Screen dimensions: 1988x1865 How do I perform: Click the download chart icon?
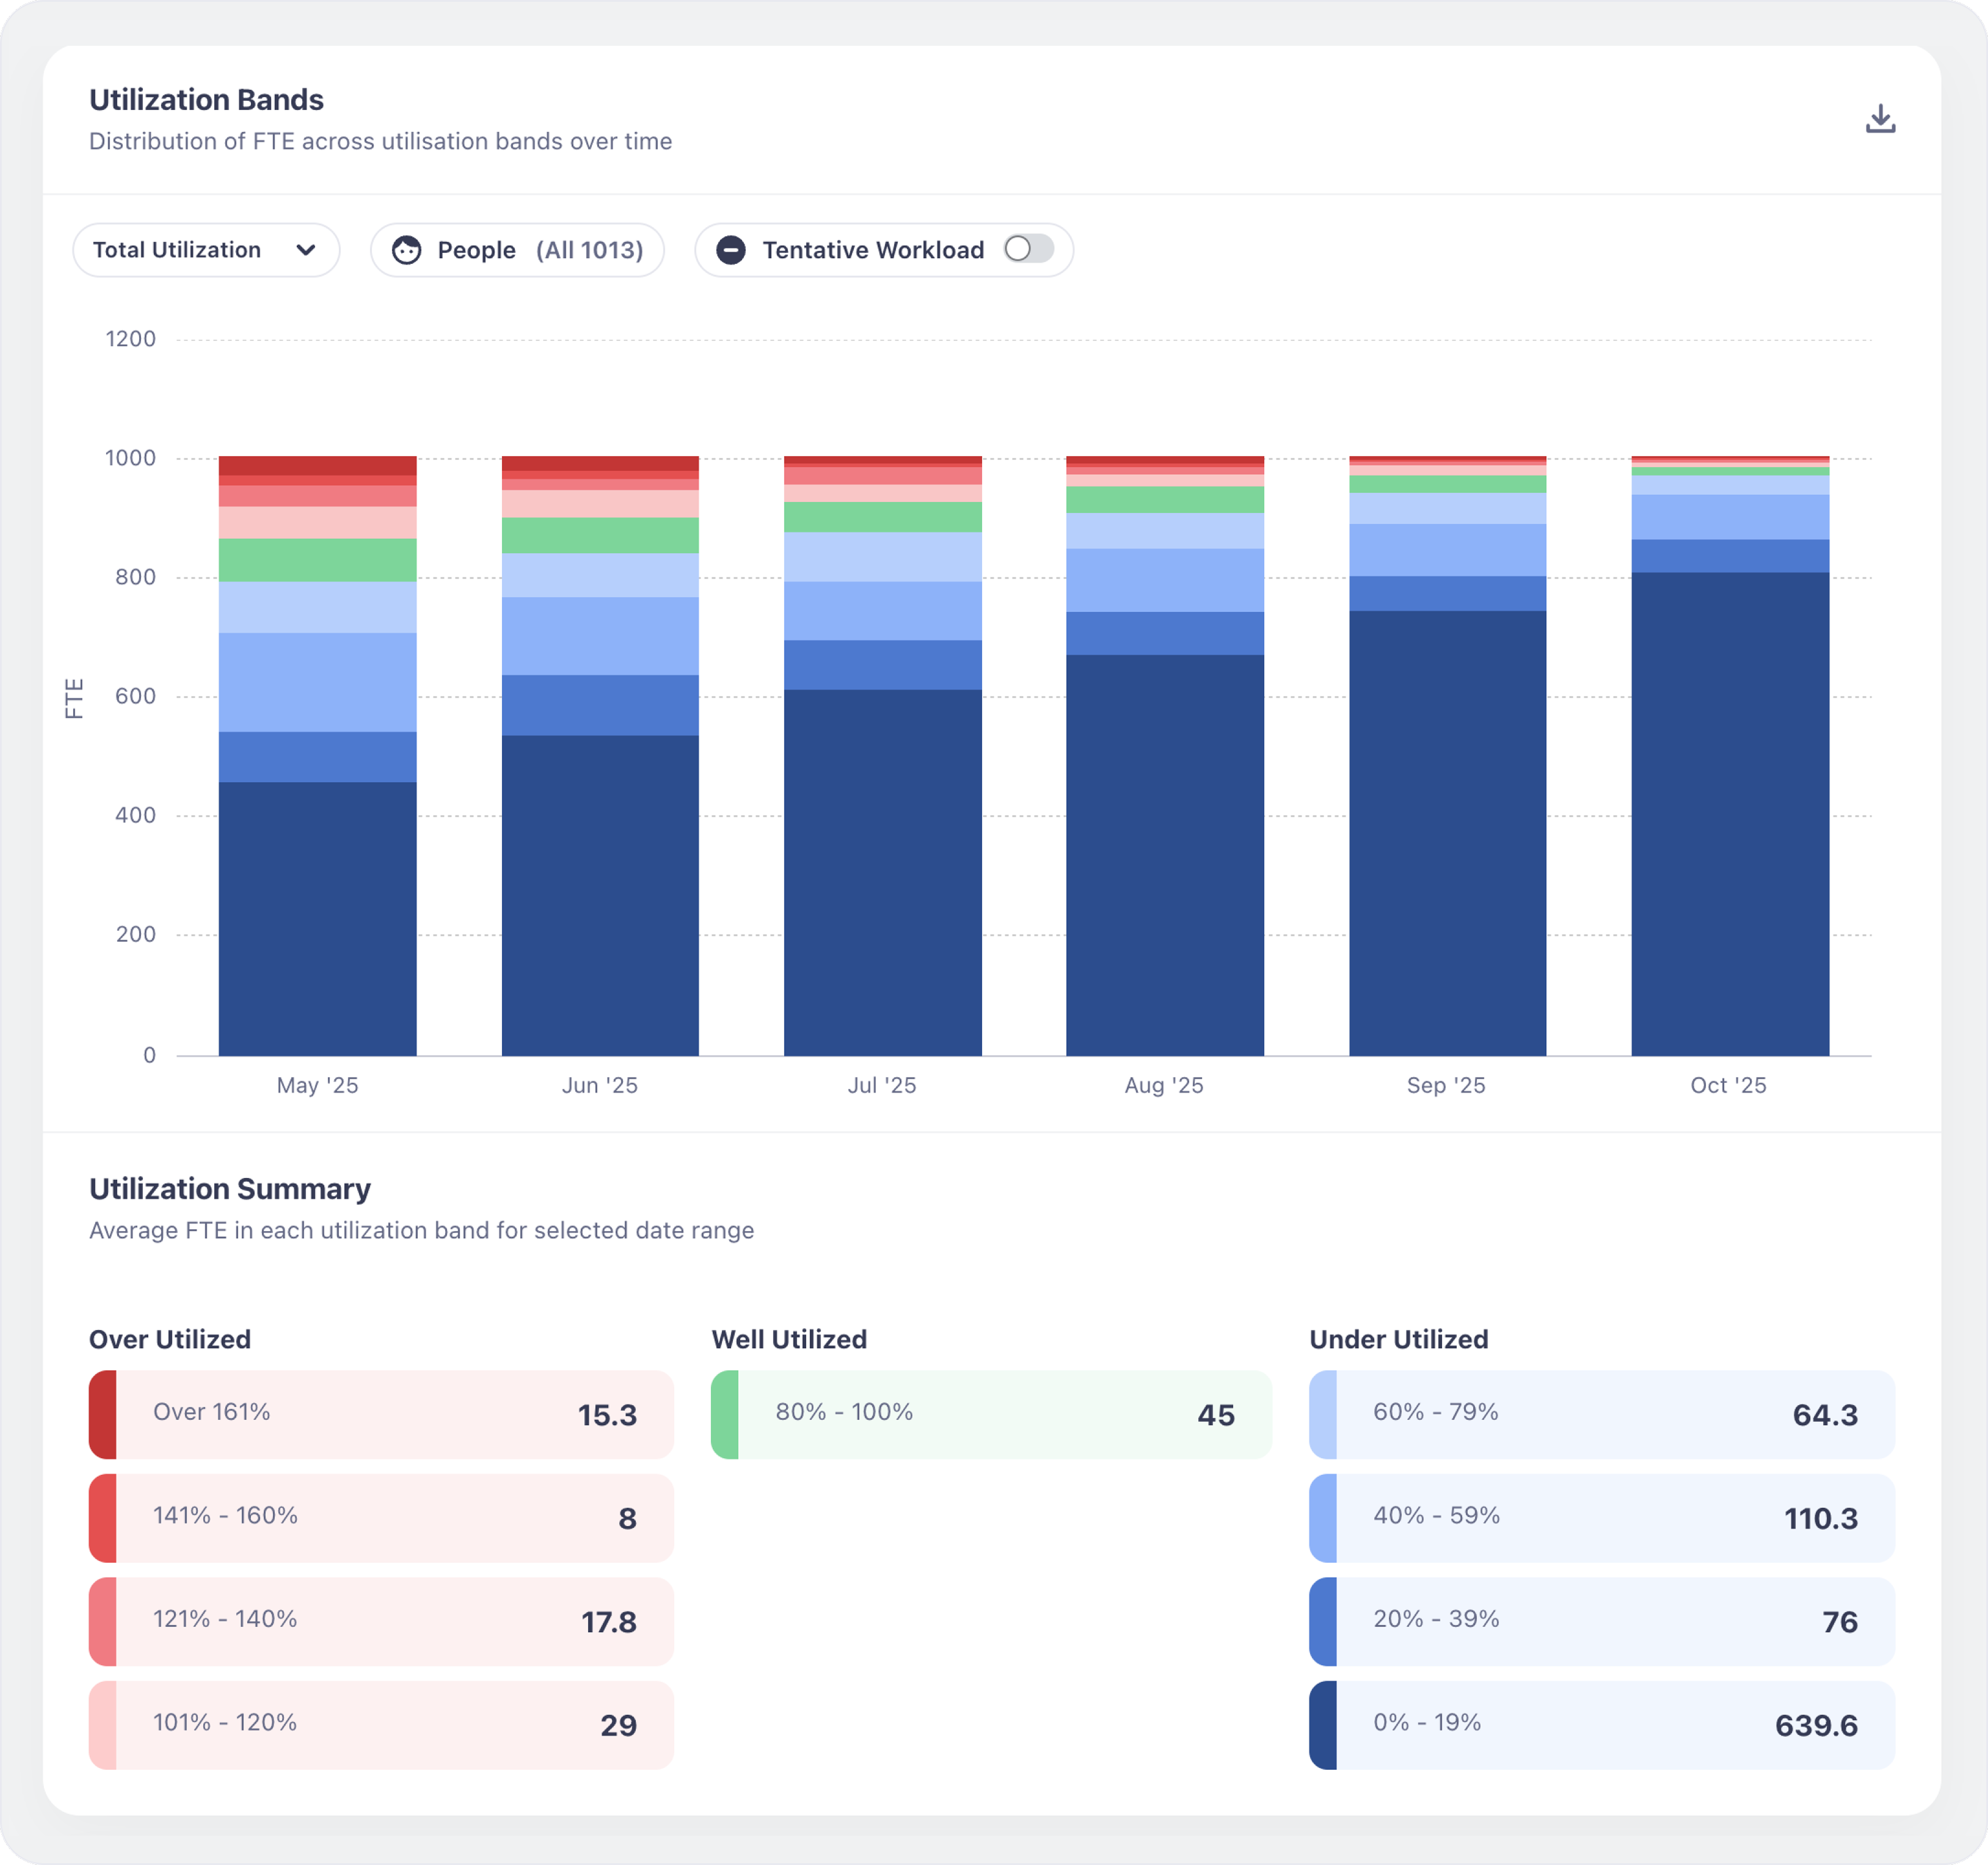[1880, 119]
